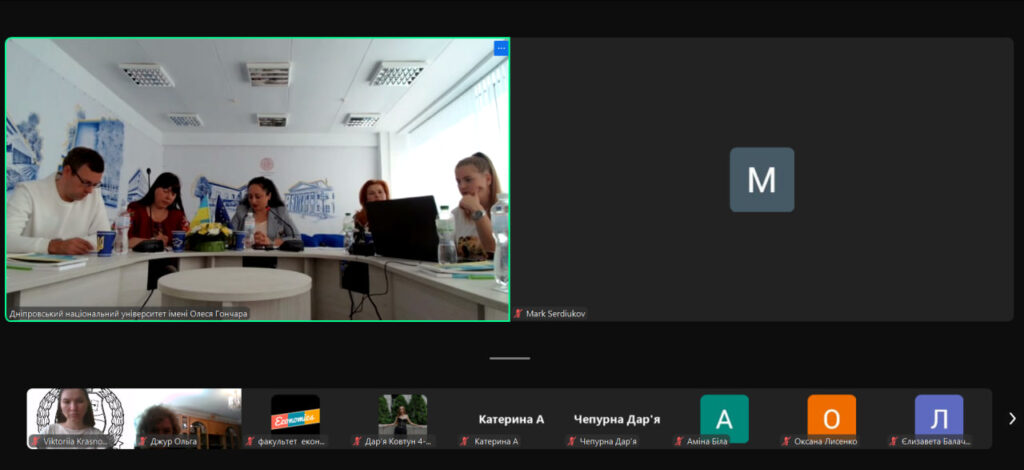Screen dimensions: 1024x470
Task: Show next participants with the right arrow
Action: click(x=1011, y=419)
